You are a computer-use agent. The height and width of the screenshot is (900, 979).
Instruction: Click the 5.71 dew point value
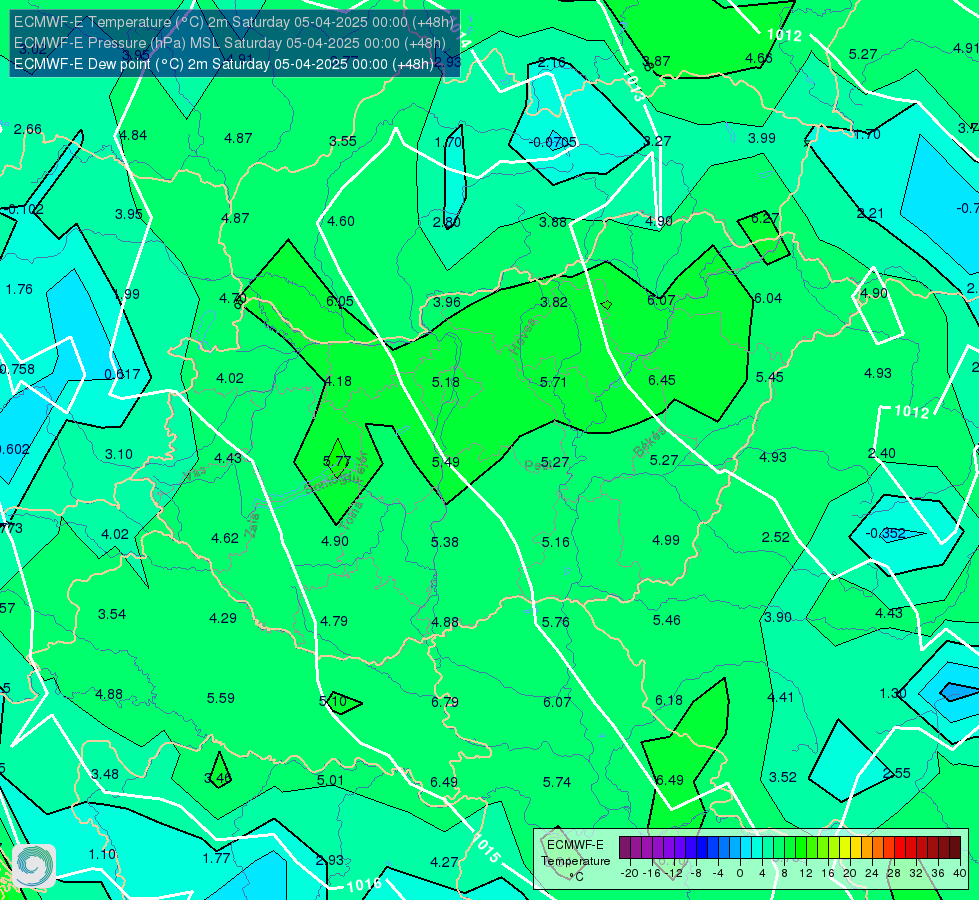coord(553,382)
